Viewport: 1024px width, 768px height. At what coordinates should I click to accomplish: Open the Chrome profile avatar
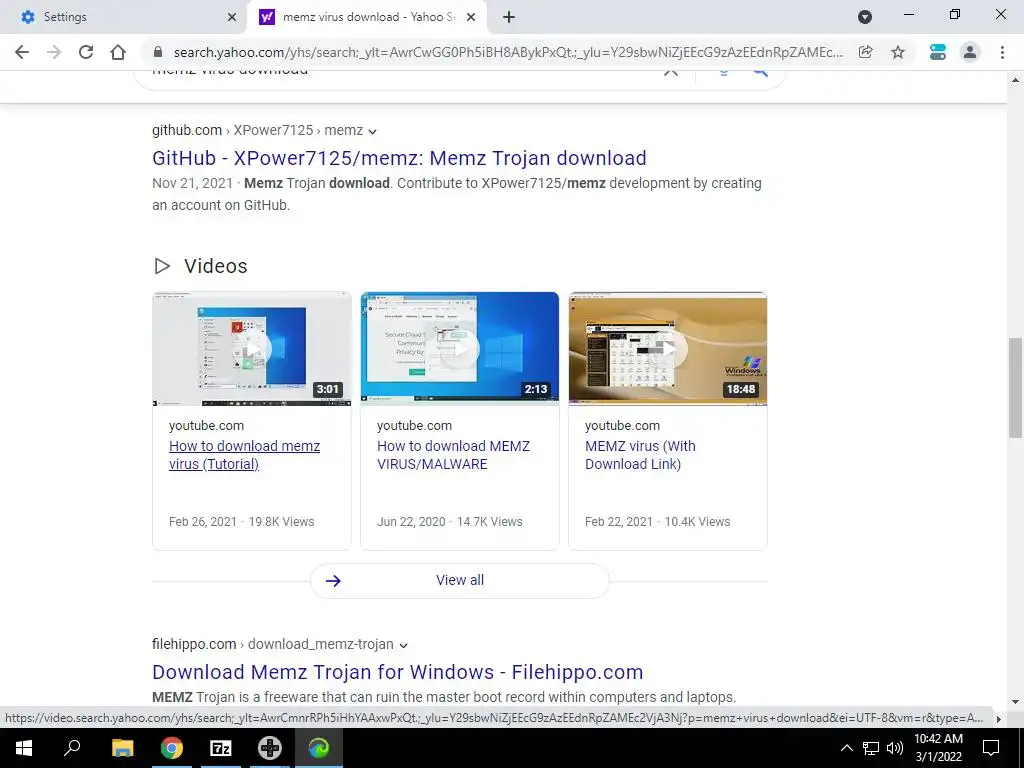(970, 52)
